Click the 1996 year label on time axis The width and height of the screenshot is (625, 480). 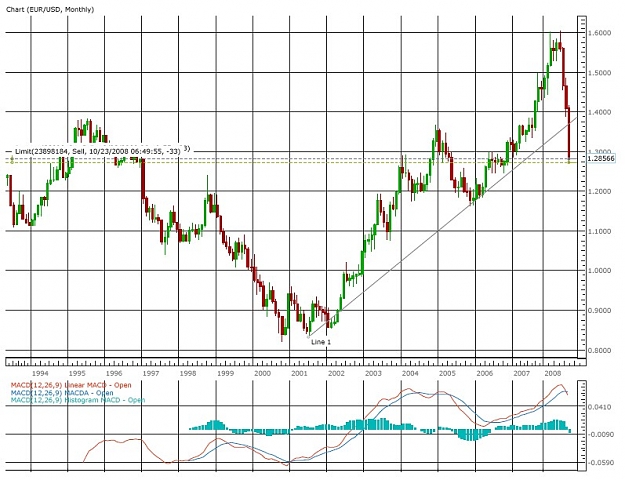coord(114,374)
